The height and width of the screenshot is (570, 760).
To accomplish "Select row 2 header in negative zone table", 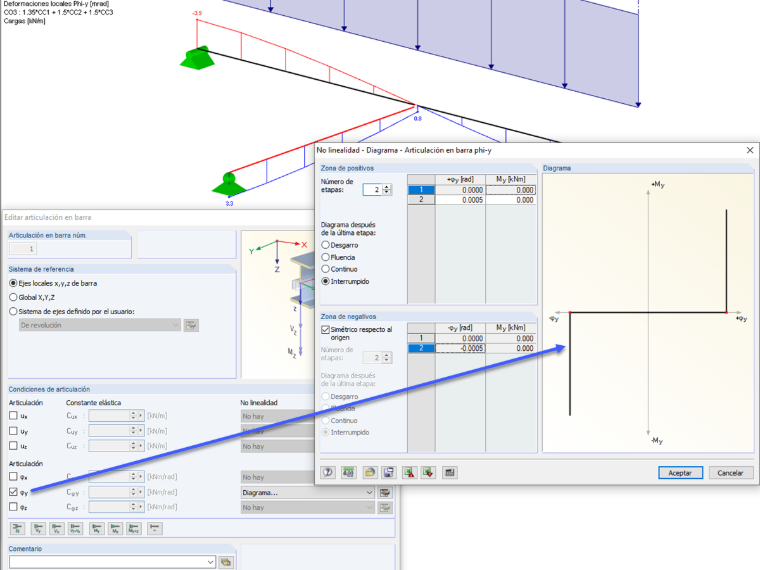I will click(421, 348).
